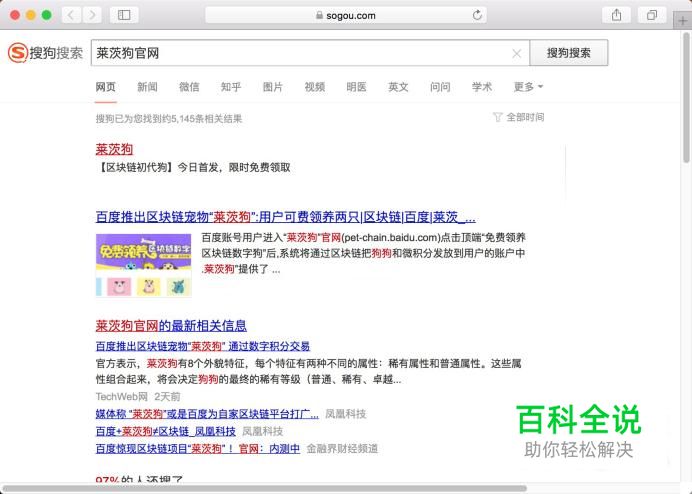Screen dimensions: 692x494
Task: Show all tabs overview icon
Action: pyautogui.click(x=652, y=15)
